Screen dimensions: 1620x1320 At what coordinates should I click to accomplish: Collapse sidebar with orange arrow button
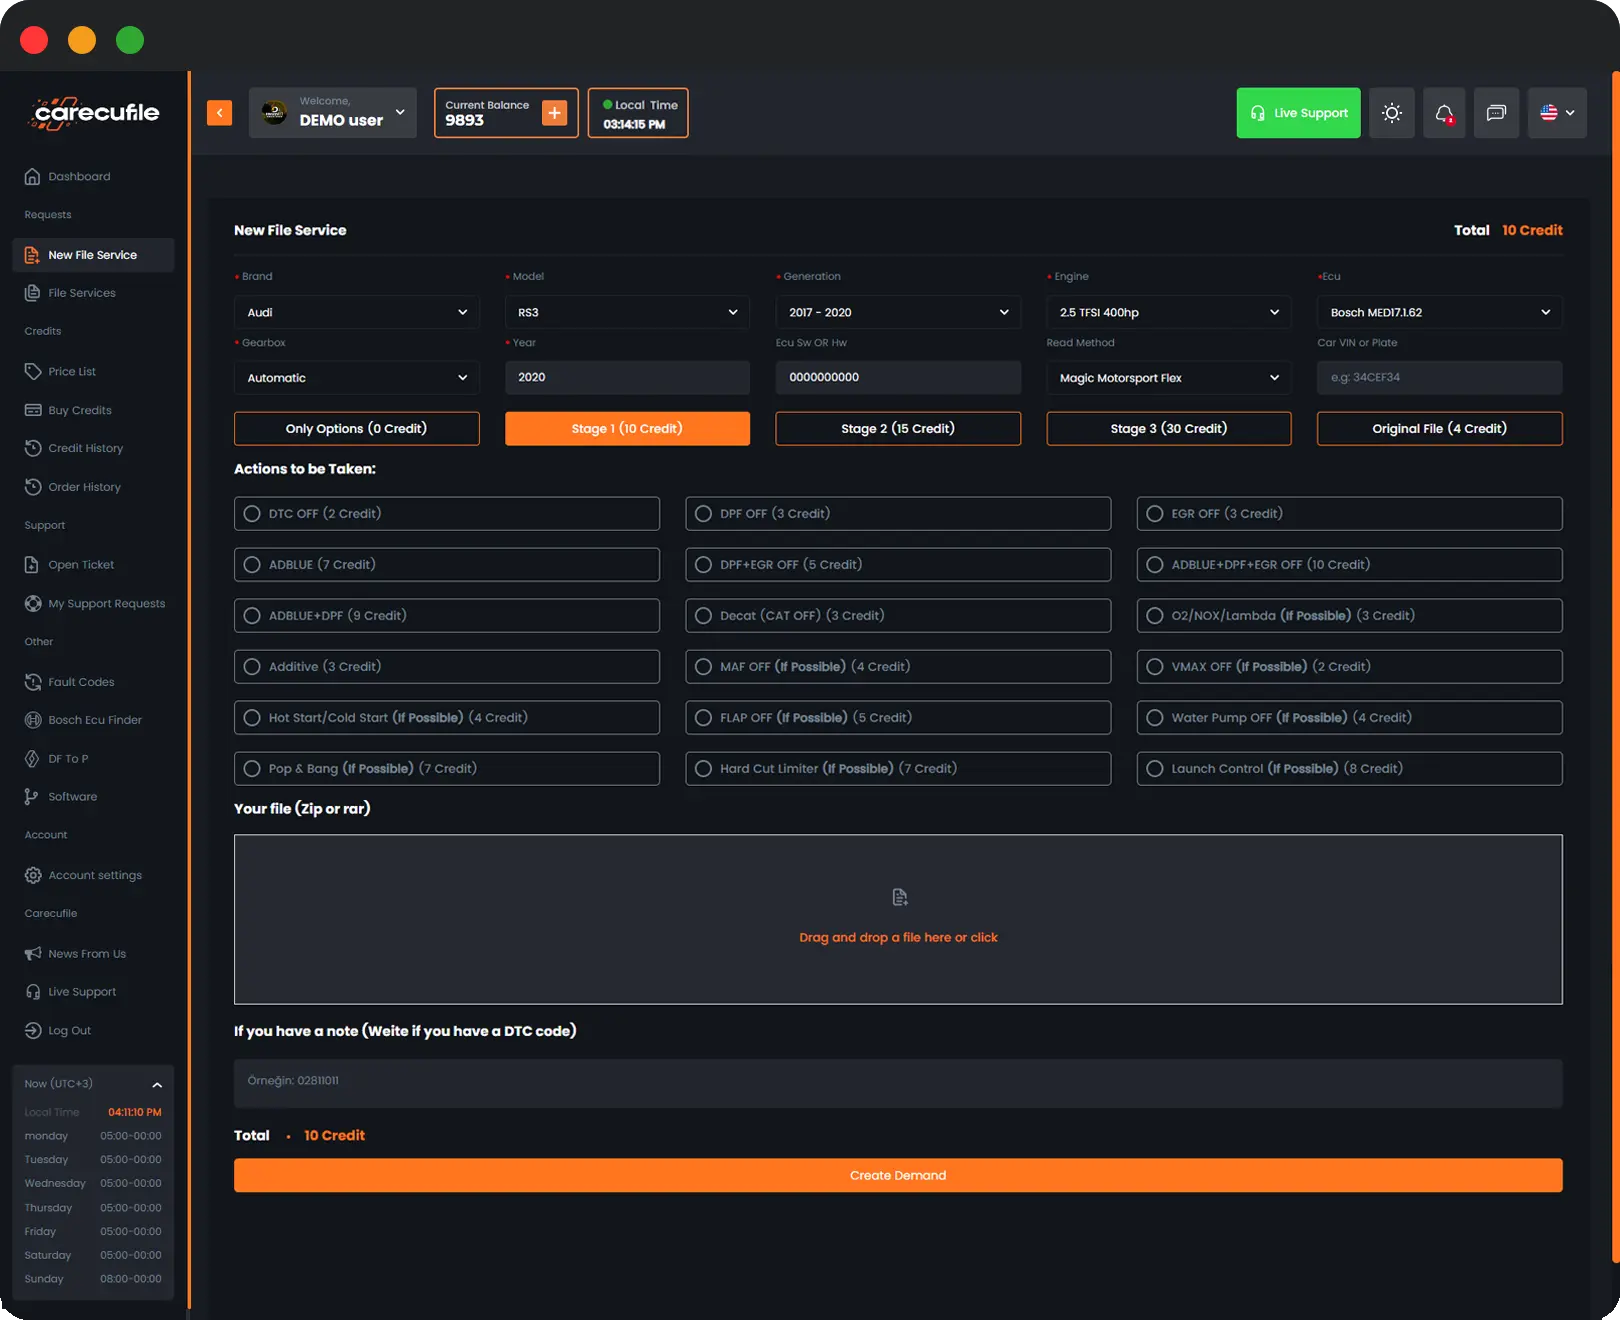click(219, 113)
